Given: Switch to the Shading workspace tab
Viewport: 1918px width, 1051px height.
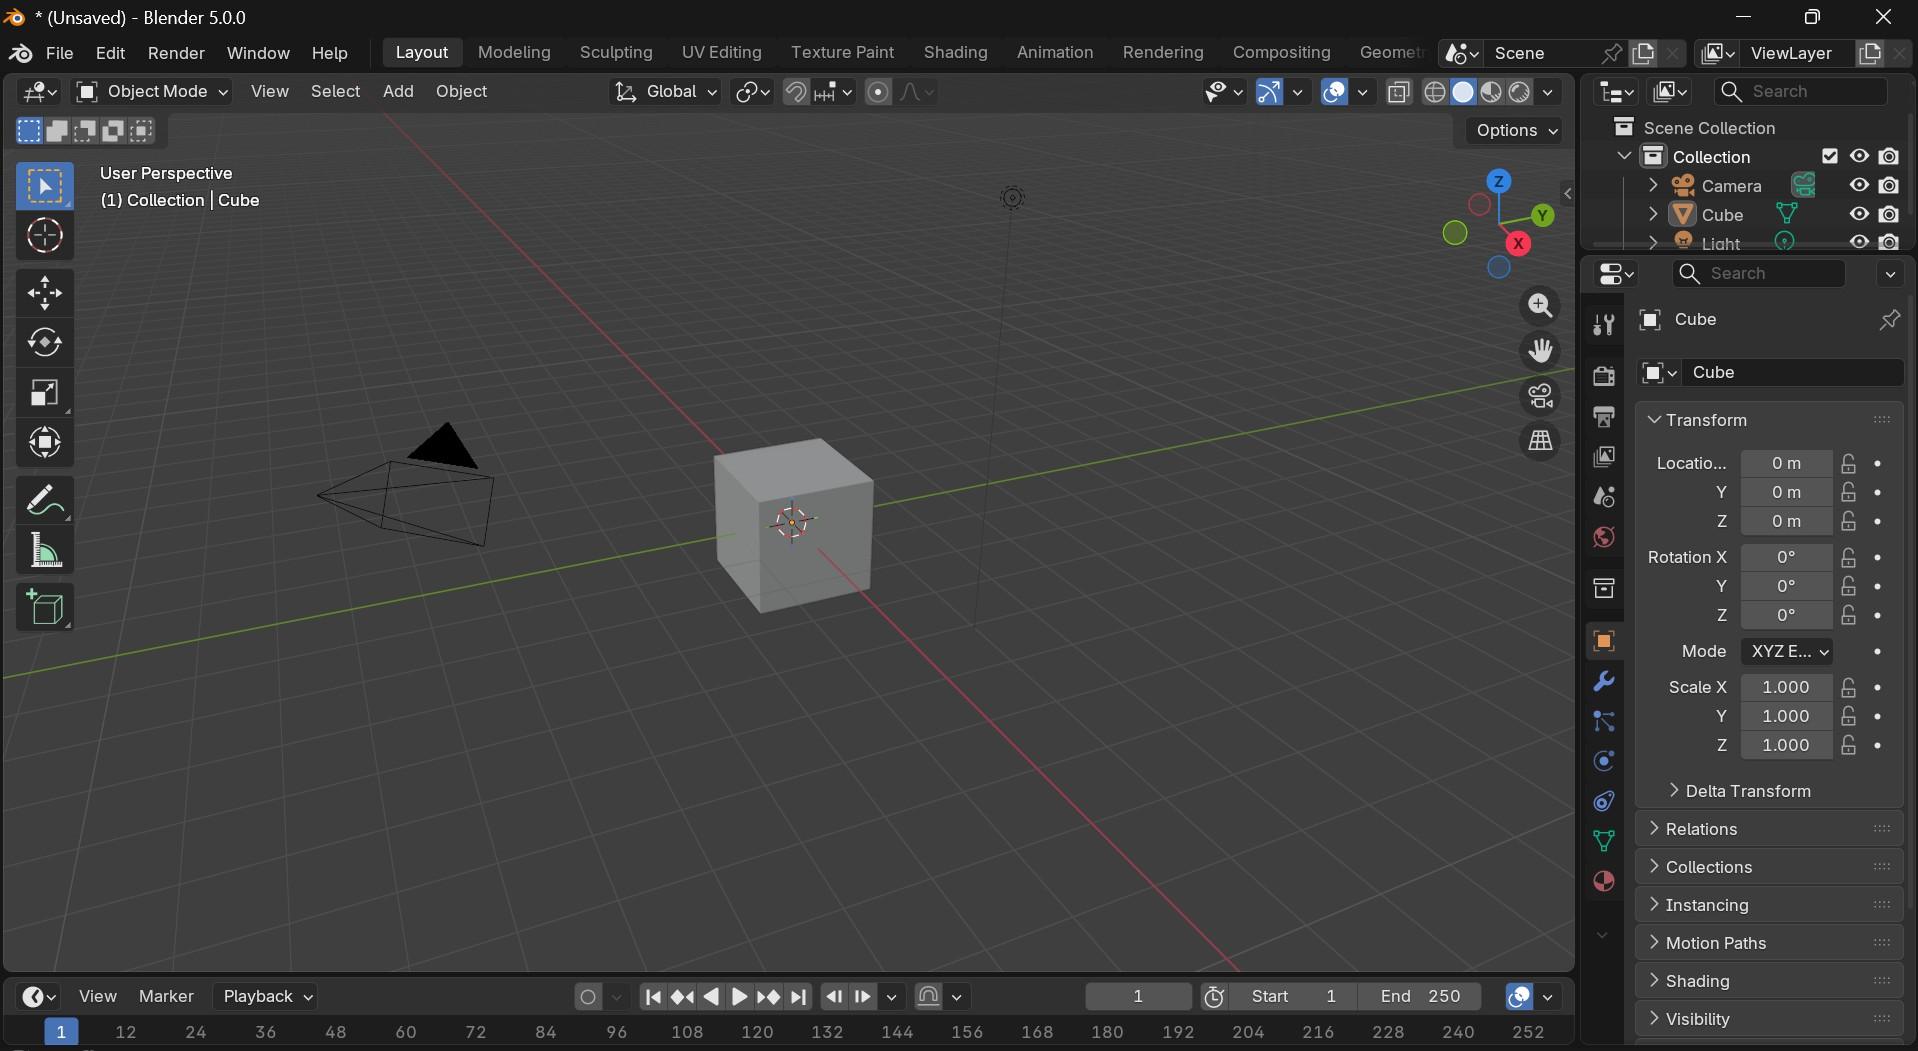Looking at the screenshot, I should 955,52.
